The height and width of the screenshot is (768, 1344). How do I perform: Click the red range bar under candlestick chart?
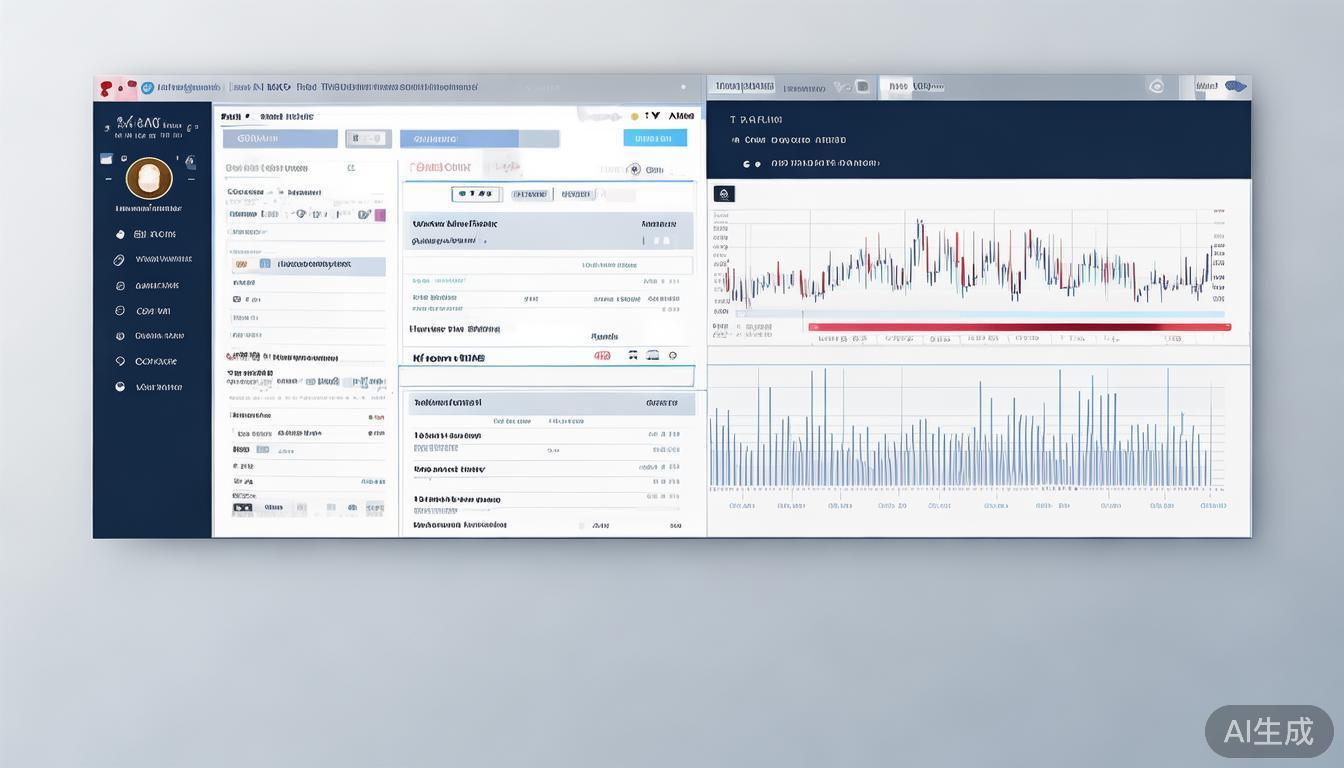(1018, 327)
